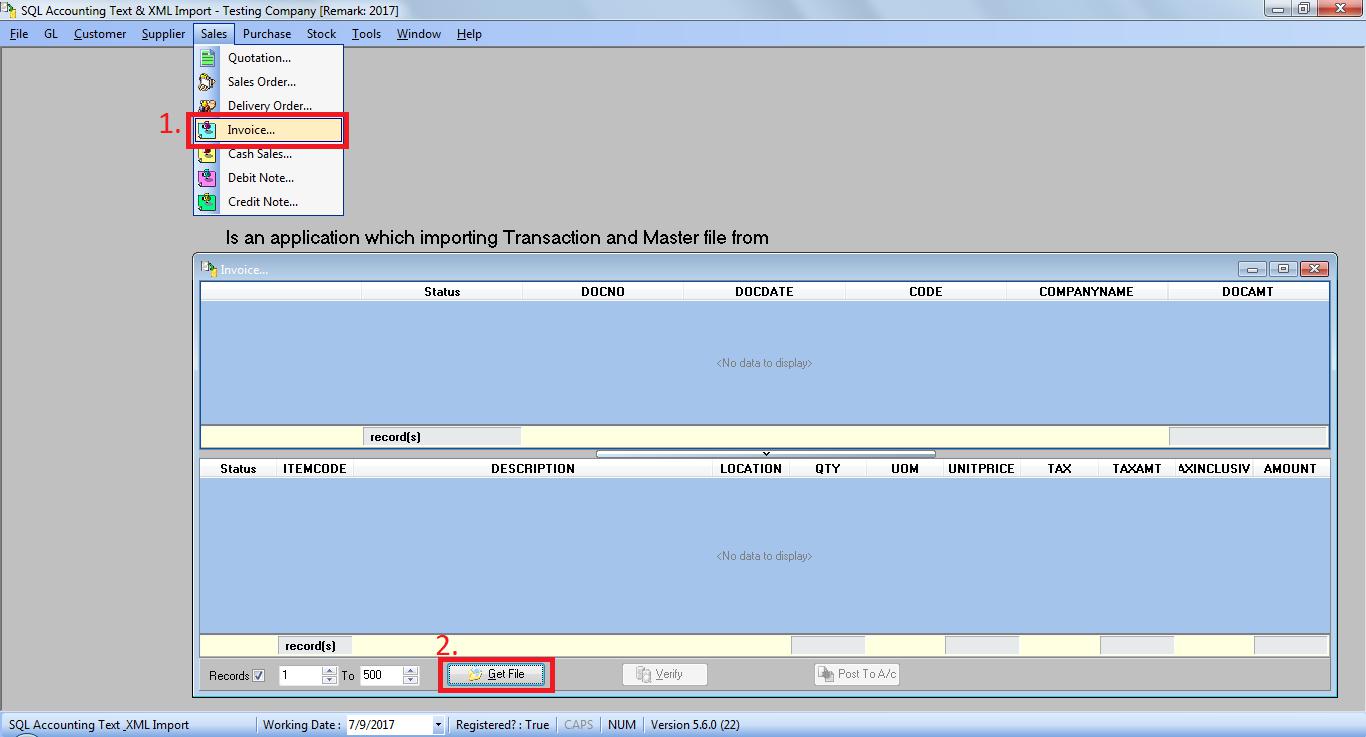1366x737 pixels.
Task: Choose Invoice from Sales menu
Action: pyautogui.click(x=269, y=130)
